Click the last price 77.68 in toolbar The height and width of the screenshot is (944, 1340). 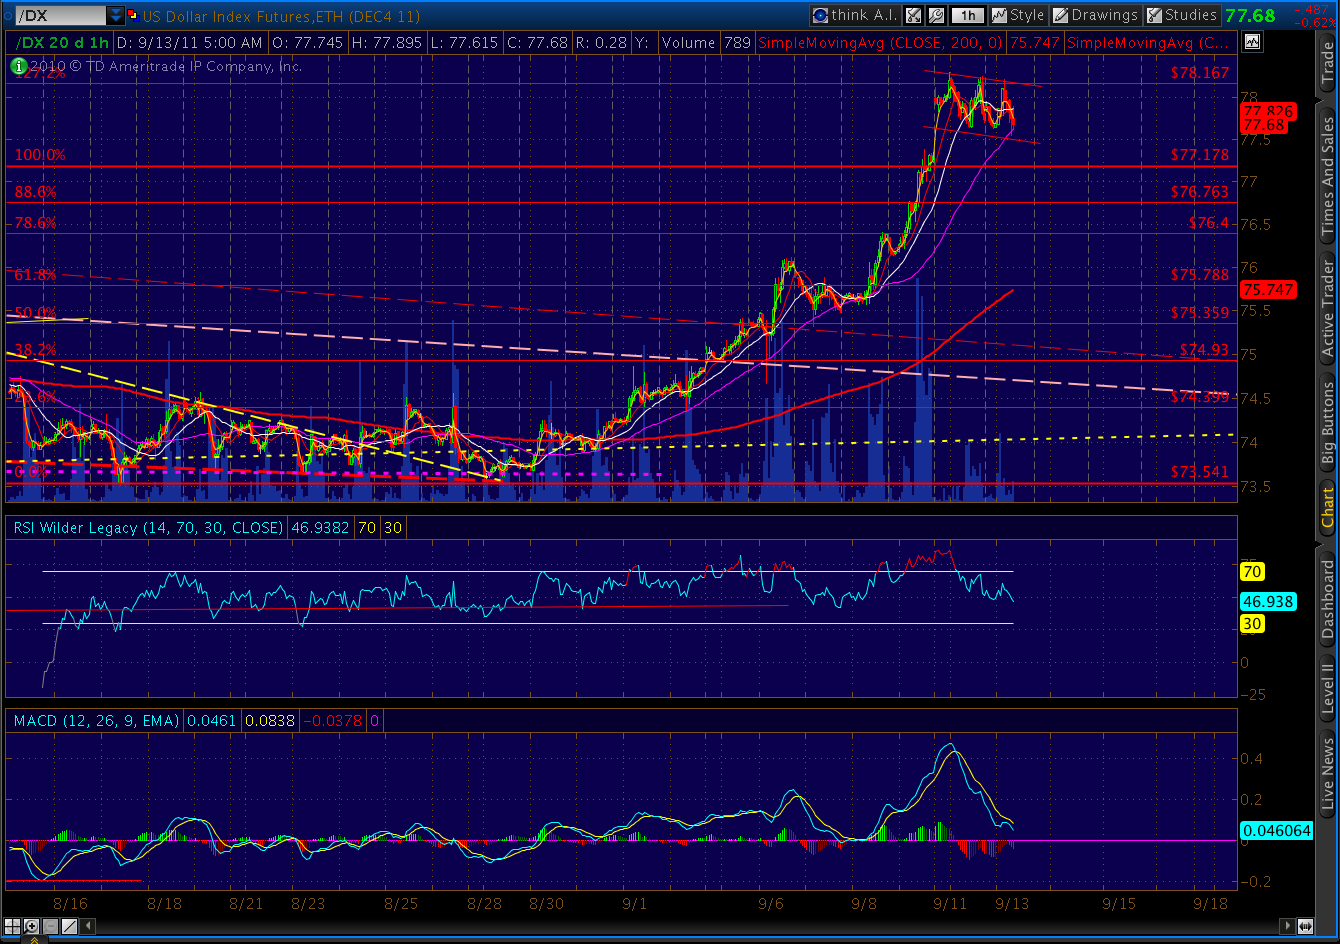point(1250,15)
